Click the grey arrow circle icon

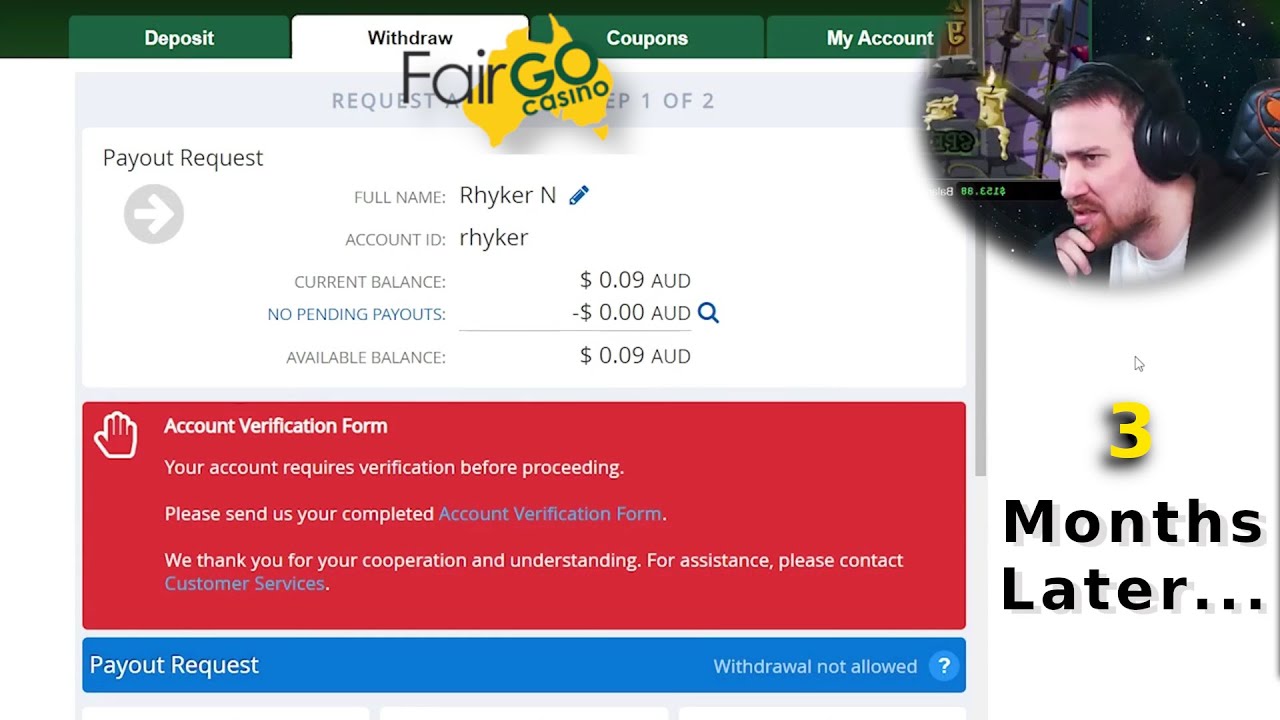point(154,213)
